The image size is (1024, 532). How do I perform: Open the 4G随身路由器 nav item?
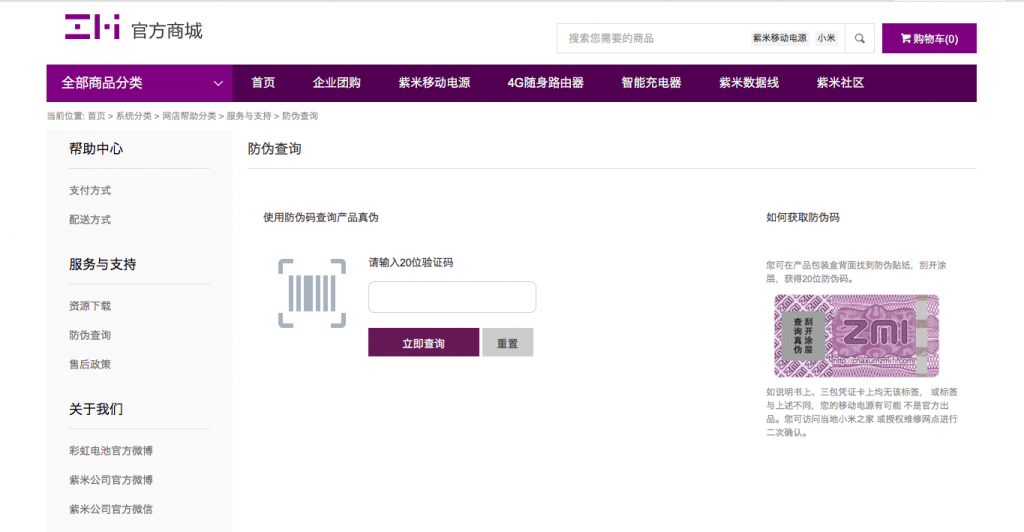[x=545, y=83]
